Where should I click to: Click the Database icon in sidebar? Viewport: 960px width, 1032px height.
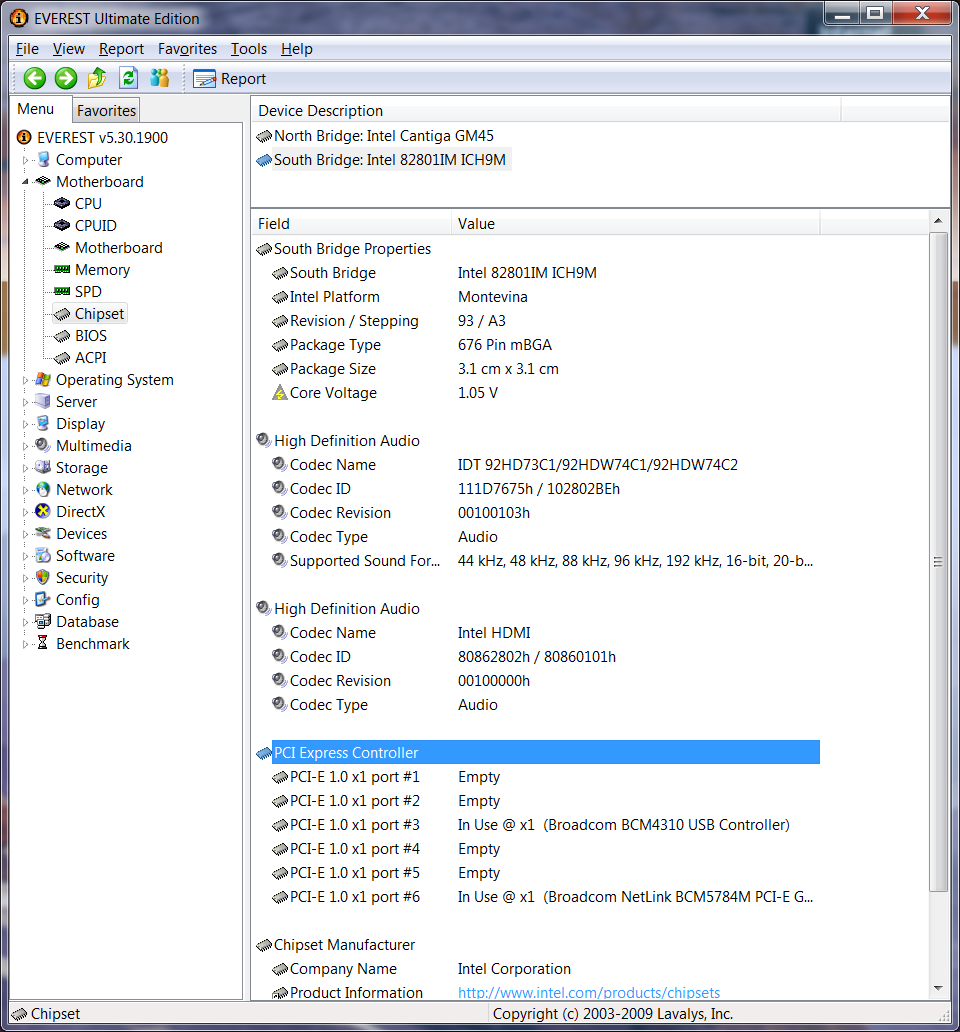(43, 621)
